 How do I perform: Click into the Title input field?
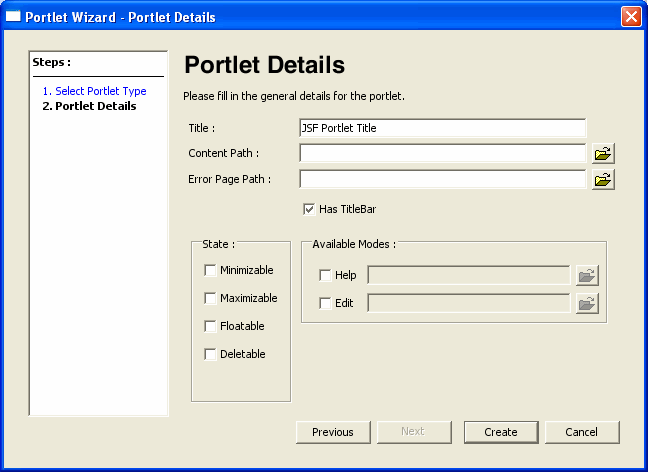point(442,128)
